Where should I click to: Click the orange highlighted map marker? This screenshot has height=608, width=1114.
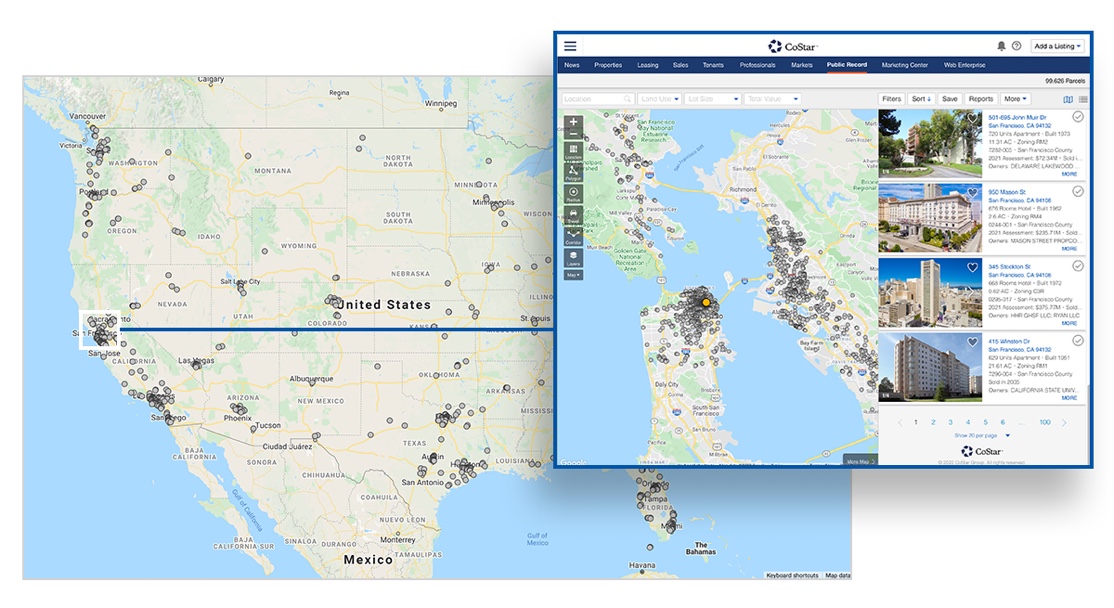click(x=706, y=301)
